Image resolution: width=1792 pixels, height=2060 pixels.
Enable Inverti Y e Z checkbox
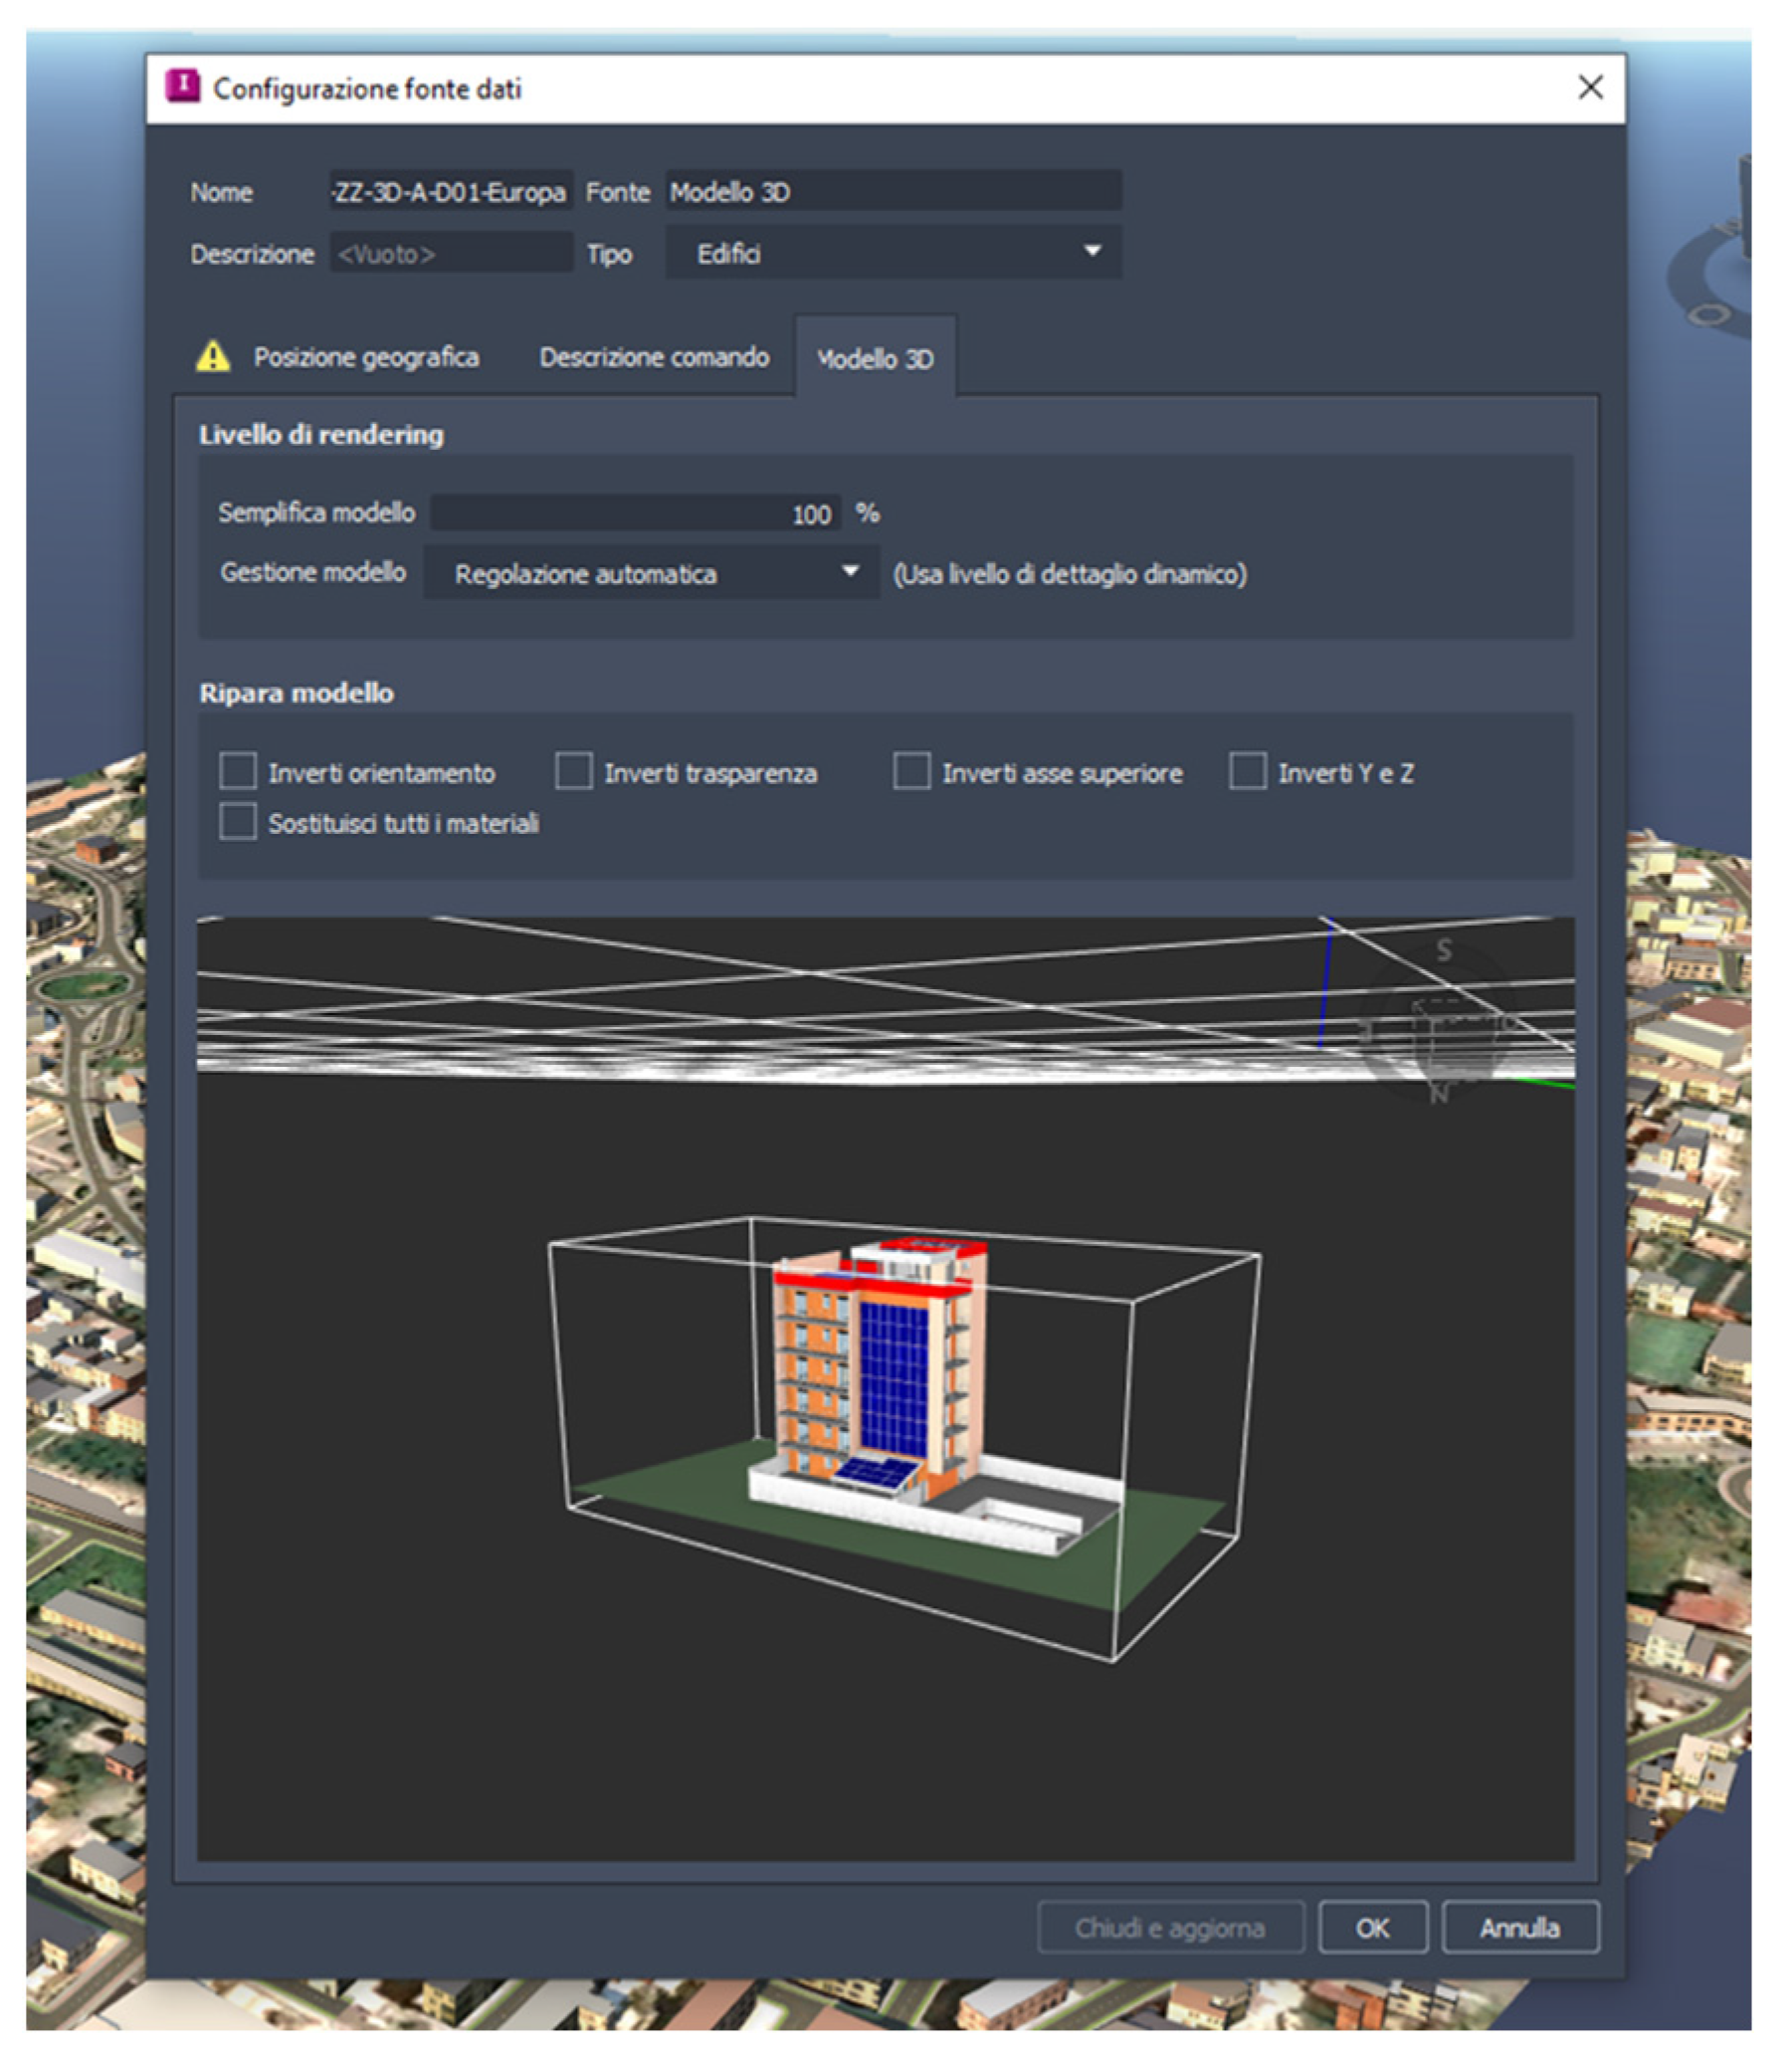coord(1248,772)
